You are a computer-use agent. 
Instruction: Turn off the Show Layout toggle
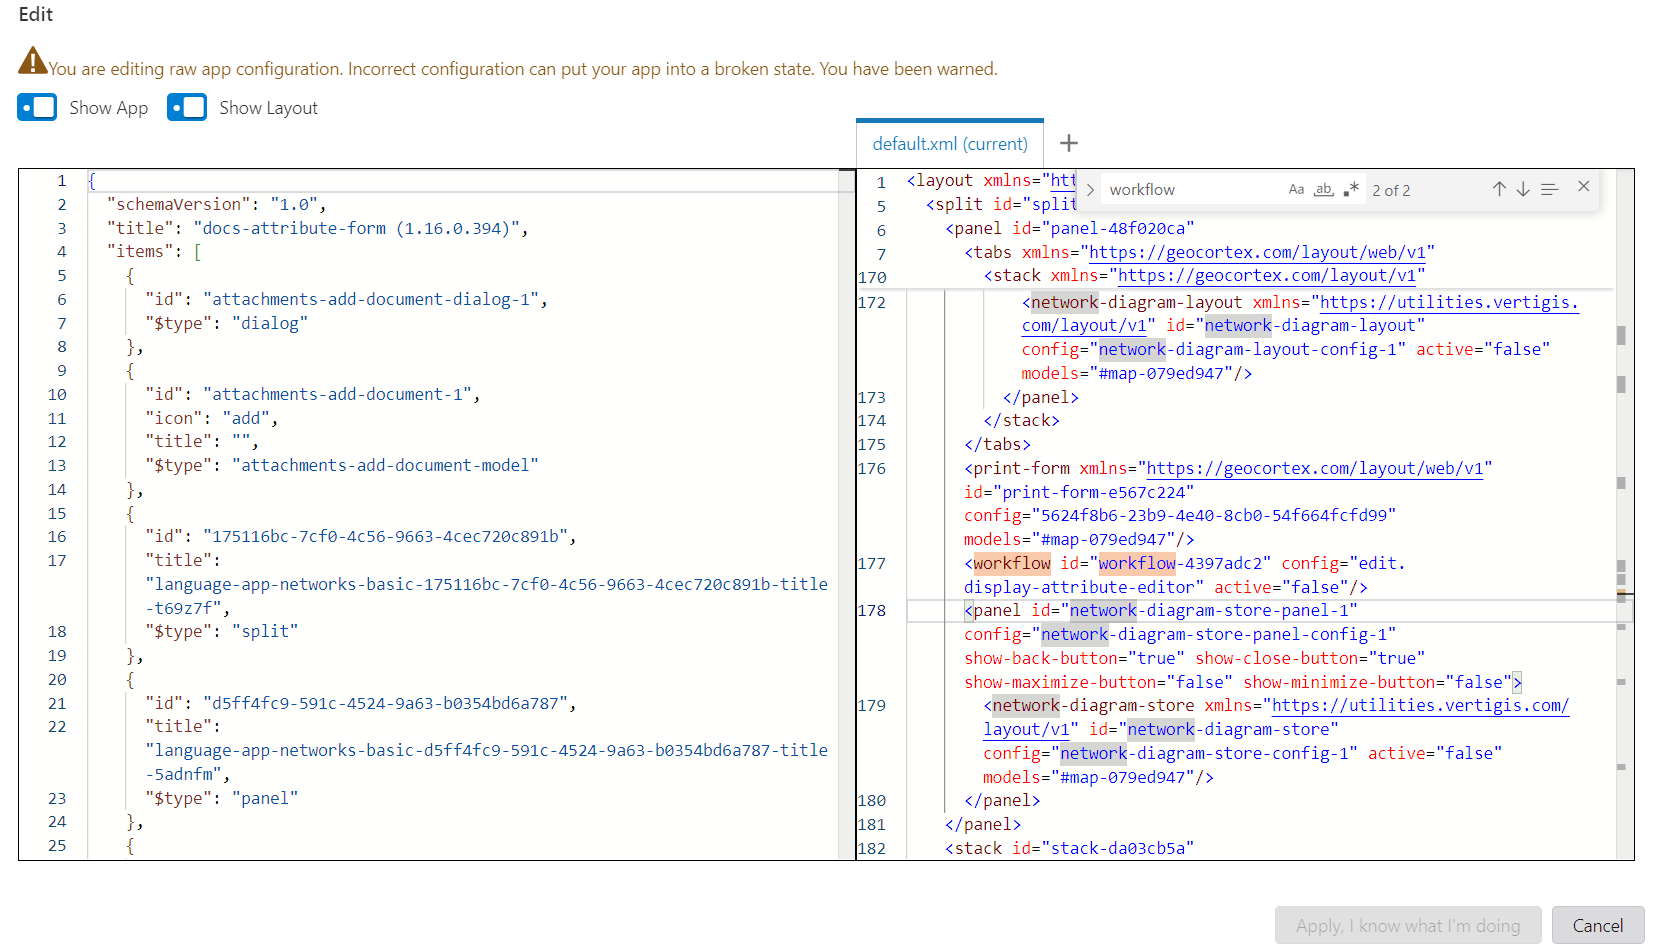click(x=186, y=107)
